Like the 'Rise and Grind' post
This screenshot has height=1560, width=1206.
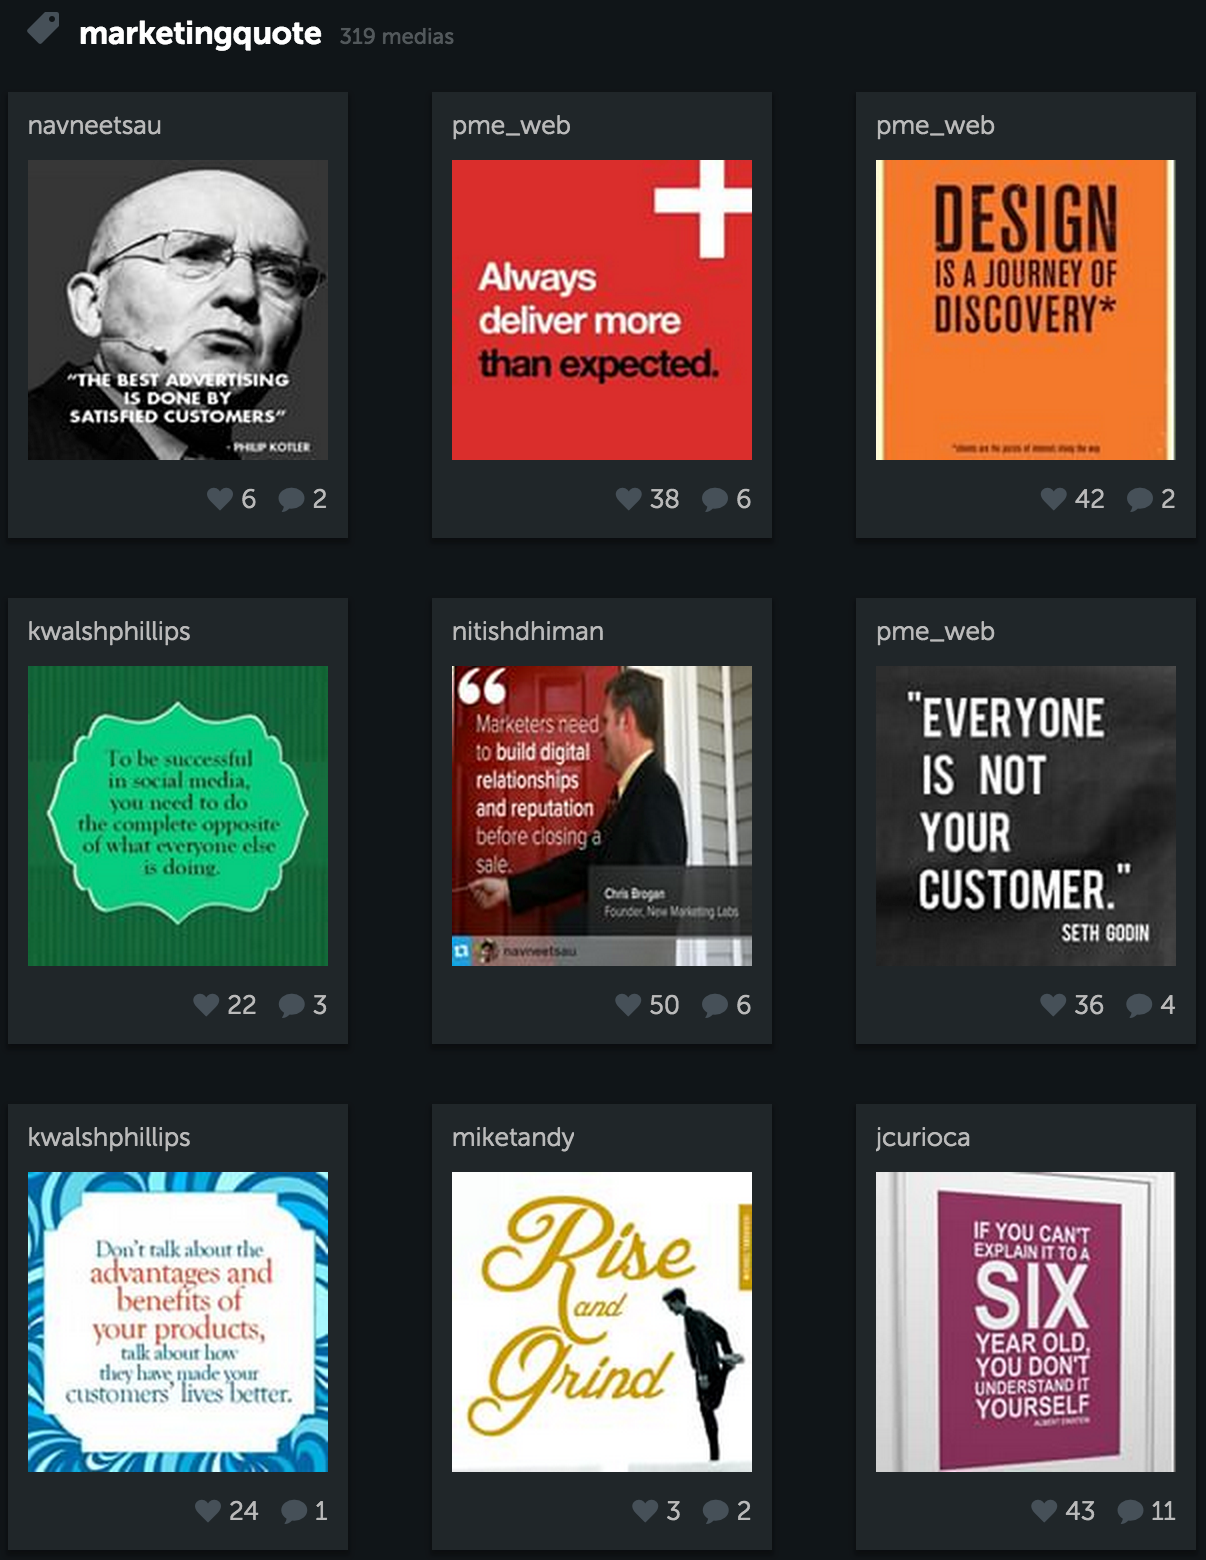tap(645, 1510)
